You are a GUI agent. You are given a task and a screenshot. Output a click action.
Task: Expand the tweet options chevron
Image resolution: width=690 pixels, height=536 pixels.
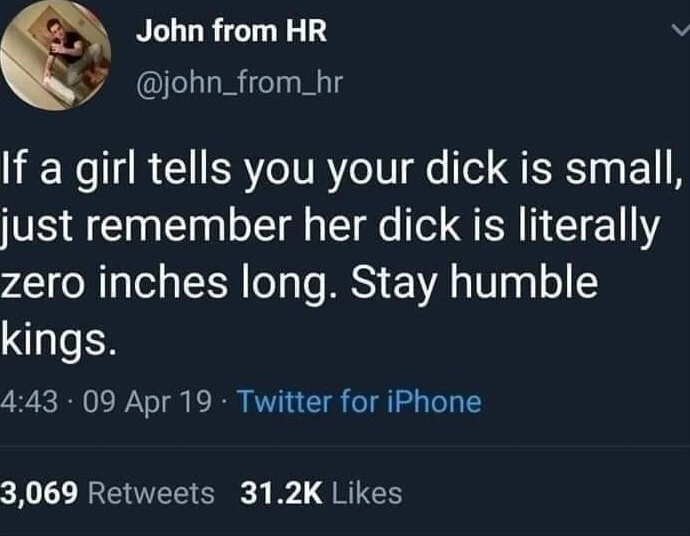[680, 30]
